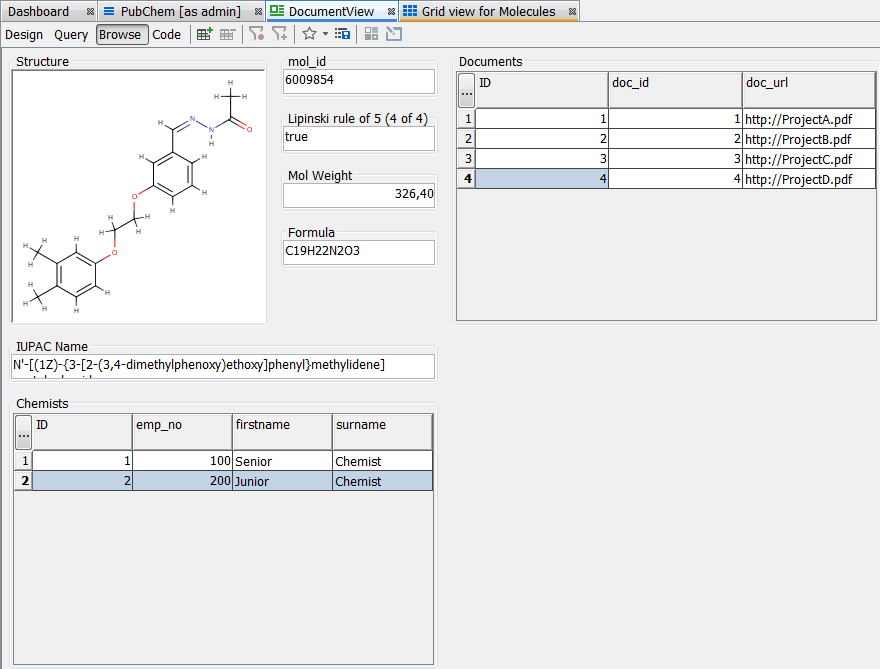This screenshot has width=880, height=669.
Task: Click the add row icon in toolbar
Action: coord(204,34)
